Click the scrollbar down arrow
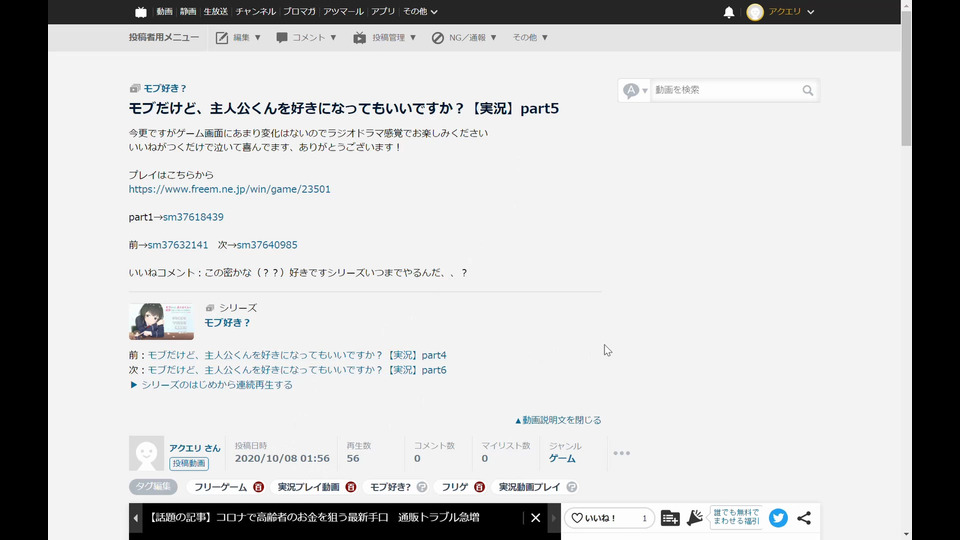Screen dimensions: 960x540 coord(906,534)
